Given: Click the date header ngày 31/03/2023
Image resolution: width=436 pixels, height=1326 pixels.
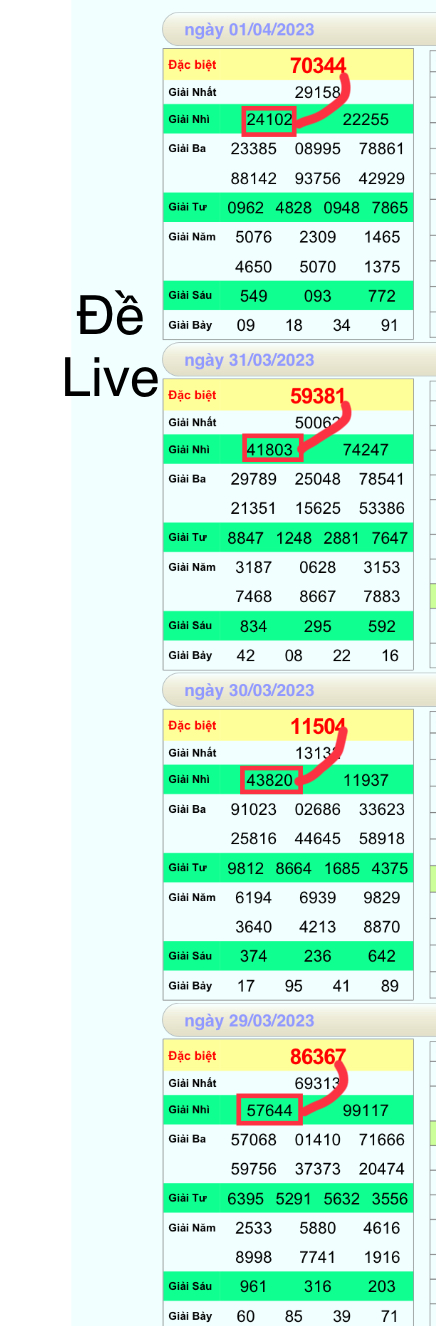Looking at the screenshot, I should point(249,360).
